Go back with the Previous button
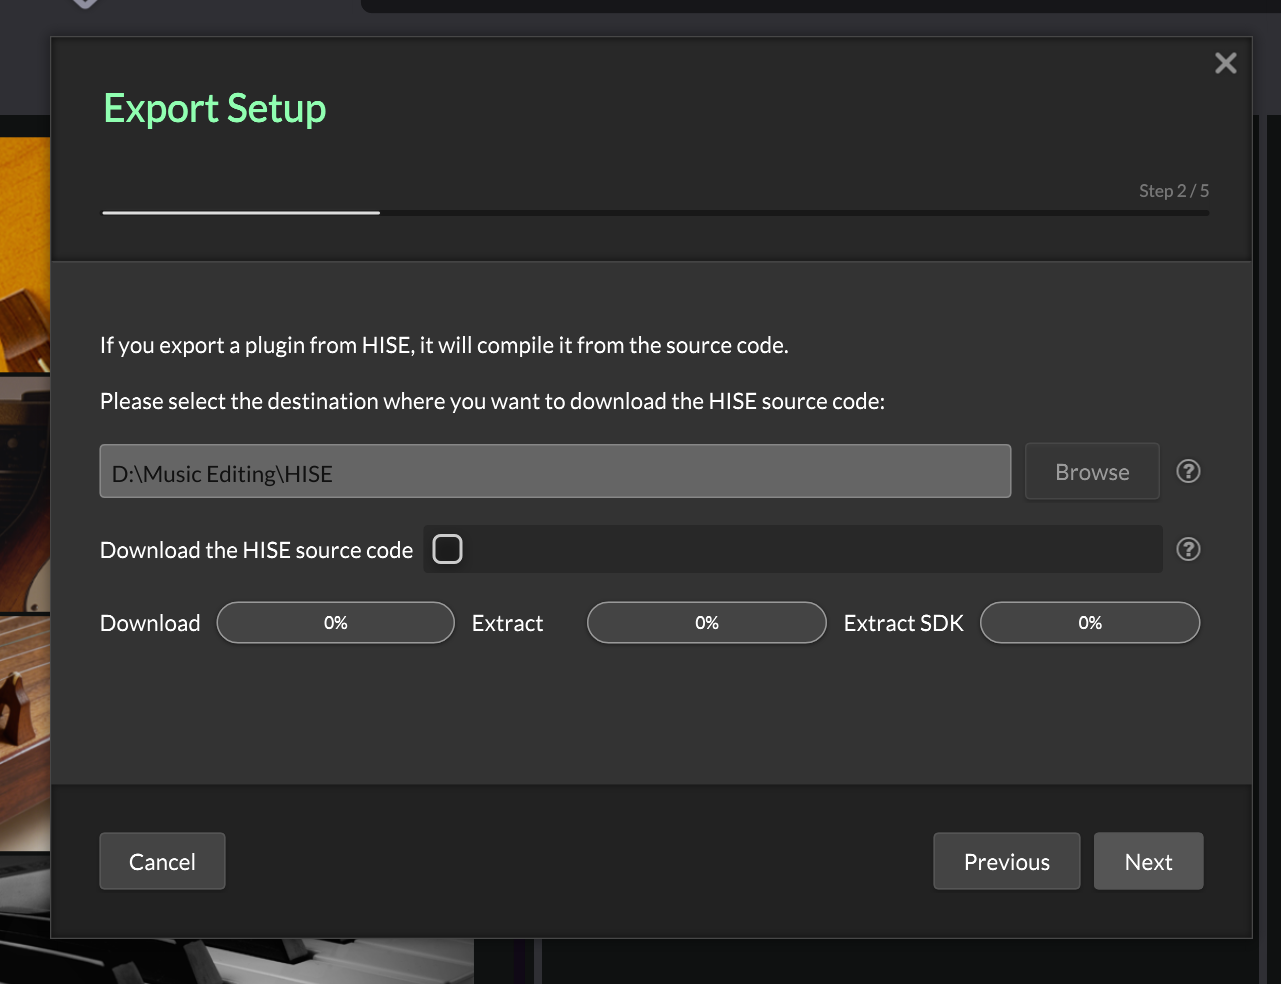This screenshot has width=1281, height=984. point(1006,861)
